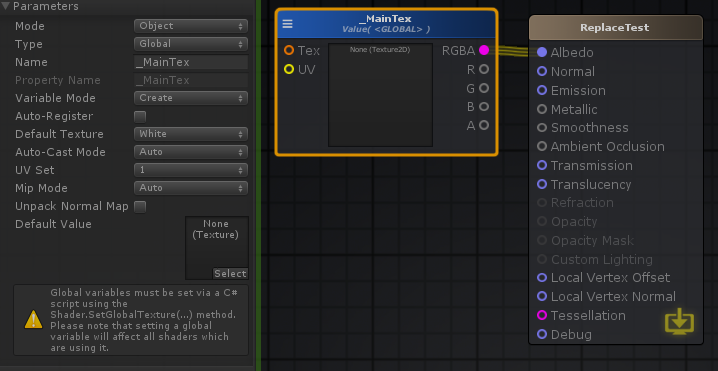Click the Transmission input port

tap(542, 165)
